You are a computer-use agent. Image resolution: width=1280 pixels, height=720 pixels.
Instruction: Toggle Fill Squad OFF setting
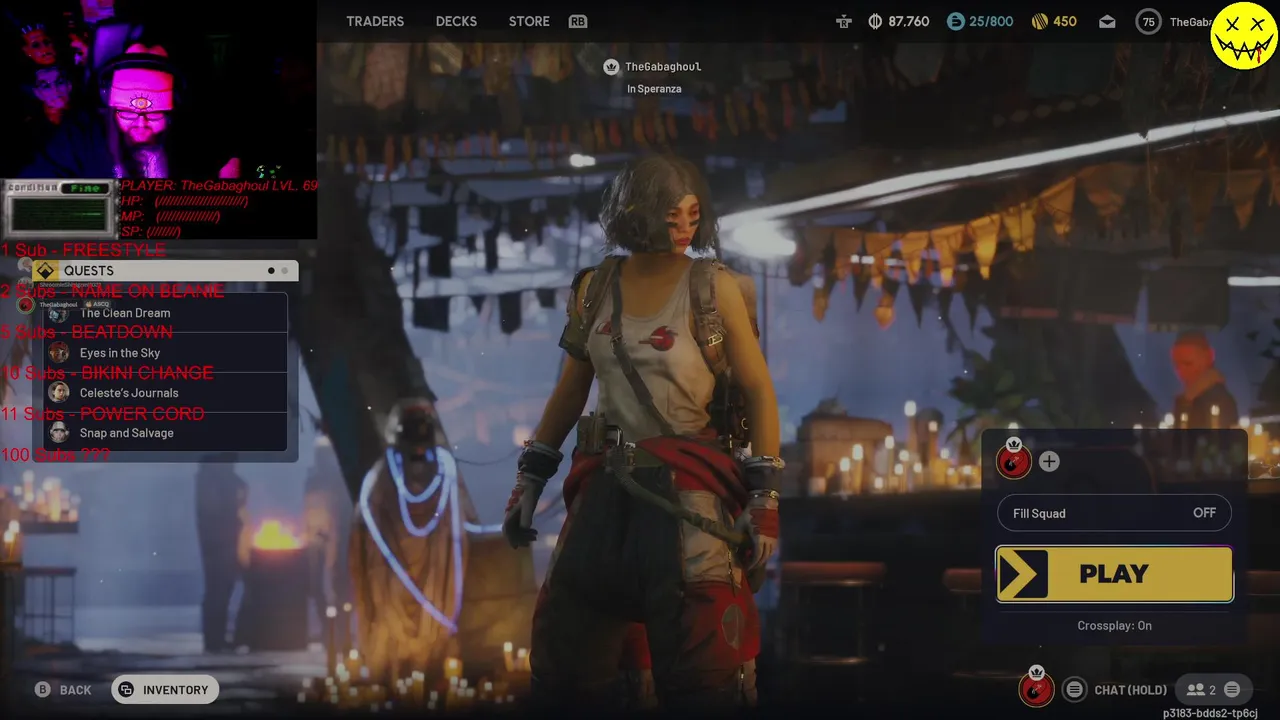tap(1114, 513)
